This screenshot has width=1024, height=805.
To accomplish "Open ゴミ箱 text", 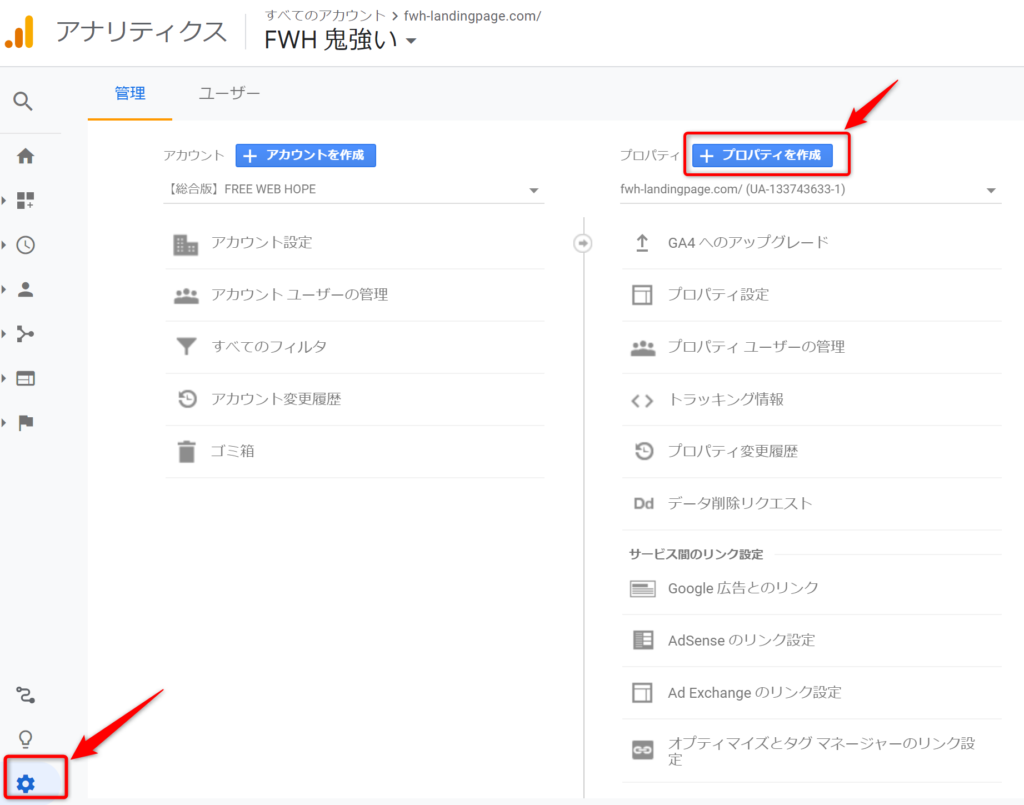I will coord(232,451).
